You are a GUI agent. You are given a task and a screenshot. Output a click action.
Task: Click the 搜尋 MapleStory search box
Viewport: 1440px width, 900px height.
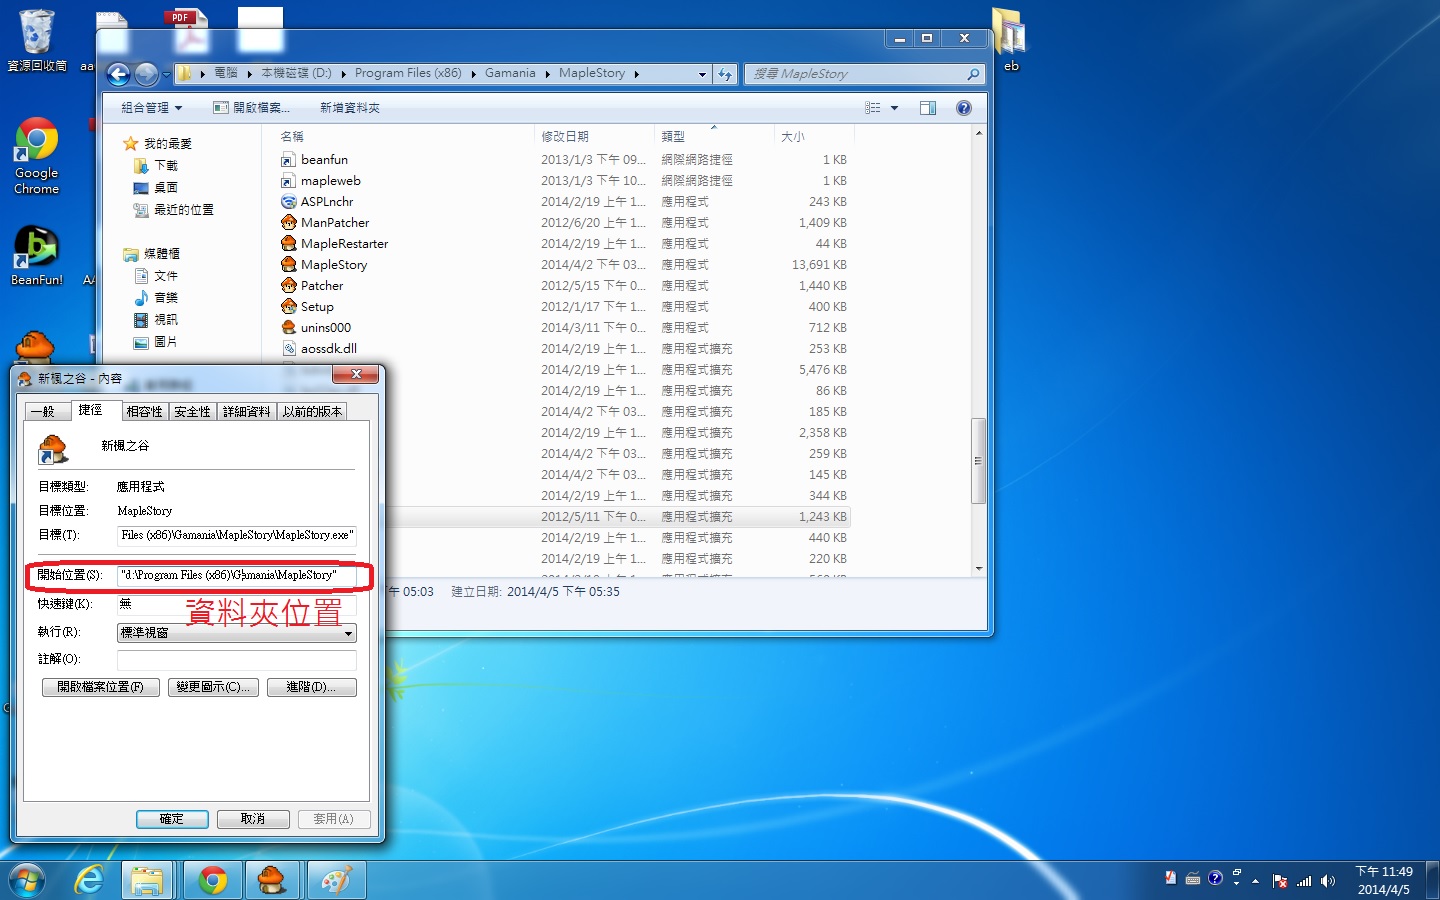(x=865, y=74)
